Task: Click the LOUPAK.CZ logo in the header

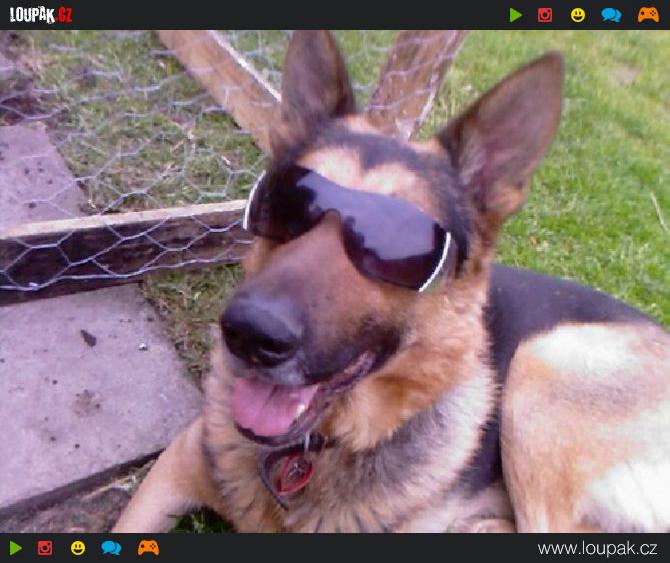Action: tap(41, 15)
